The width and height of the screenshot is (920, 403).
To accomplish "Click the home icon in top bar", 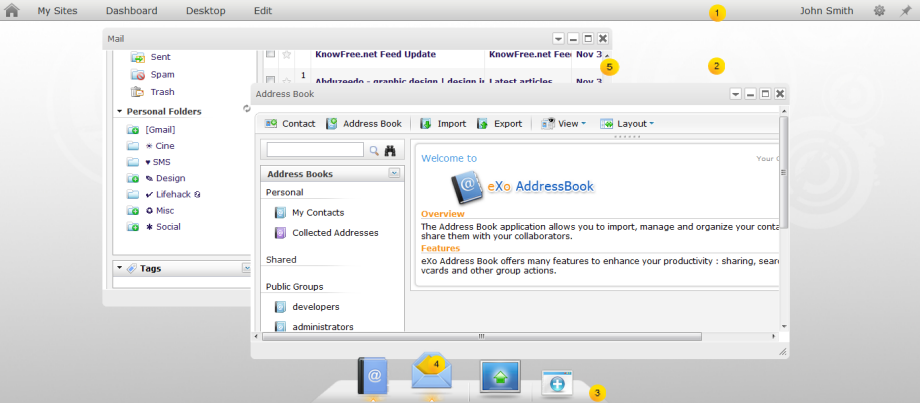I will tap(13, 11).
